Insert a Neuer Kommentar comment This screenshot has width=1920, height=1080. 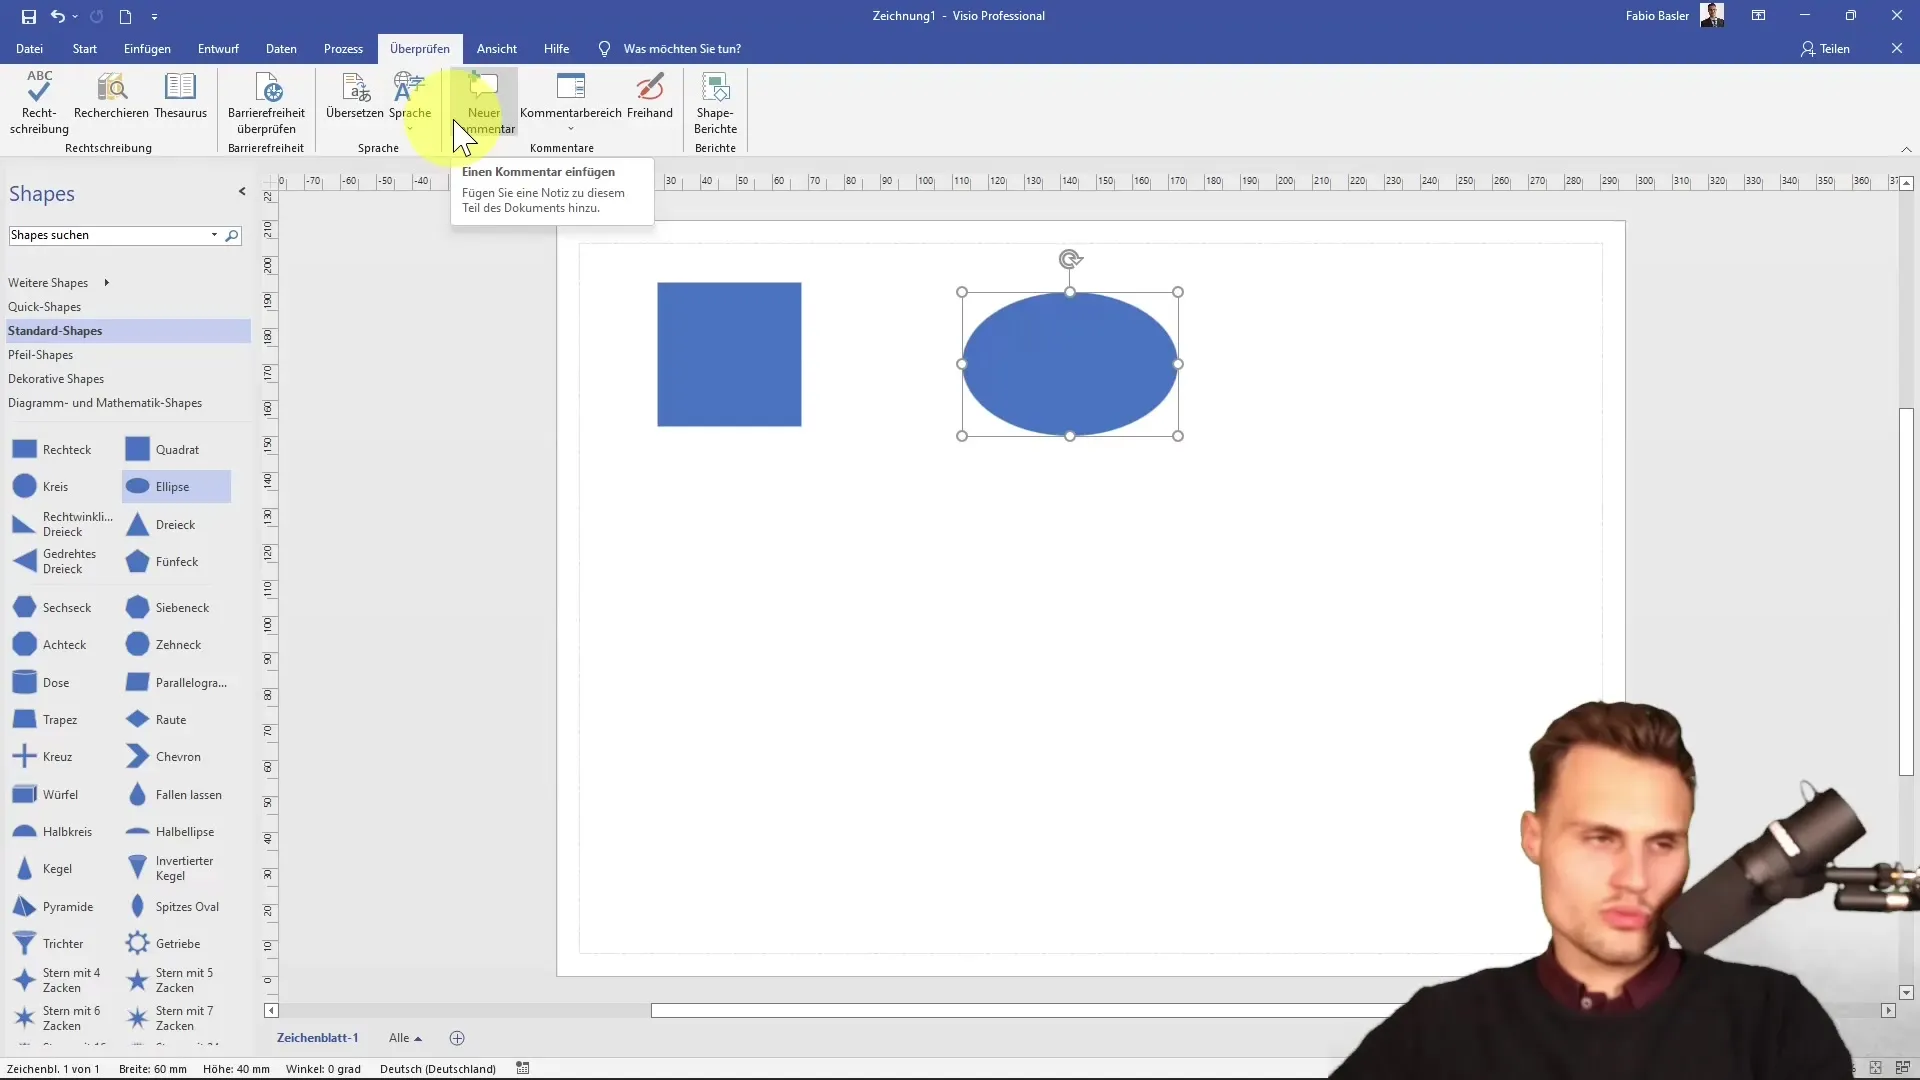click(x=484, y=103)
